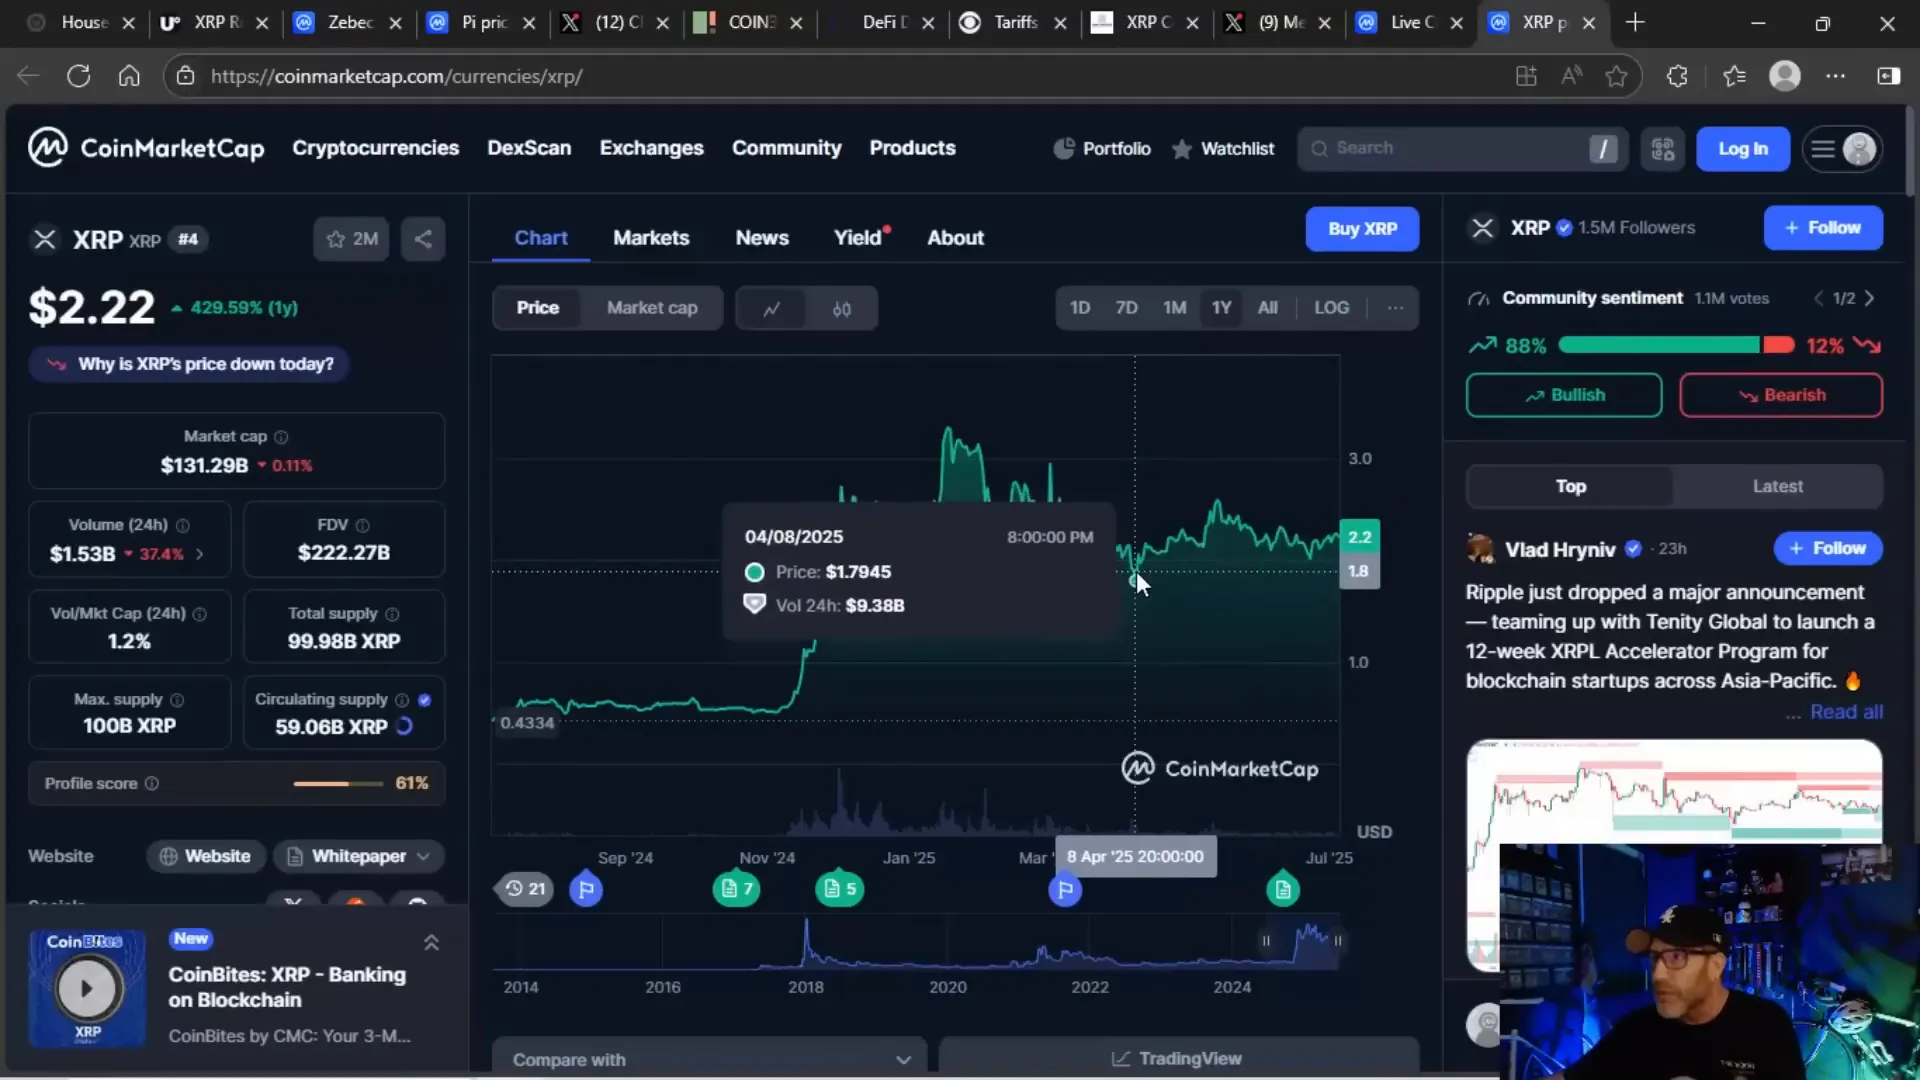Expand Volume (24h) details chevron
The image size is (1920, 1080).
pos(199,554)
